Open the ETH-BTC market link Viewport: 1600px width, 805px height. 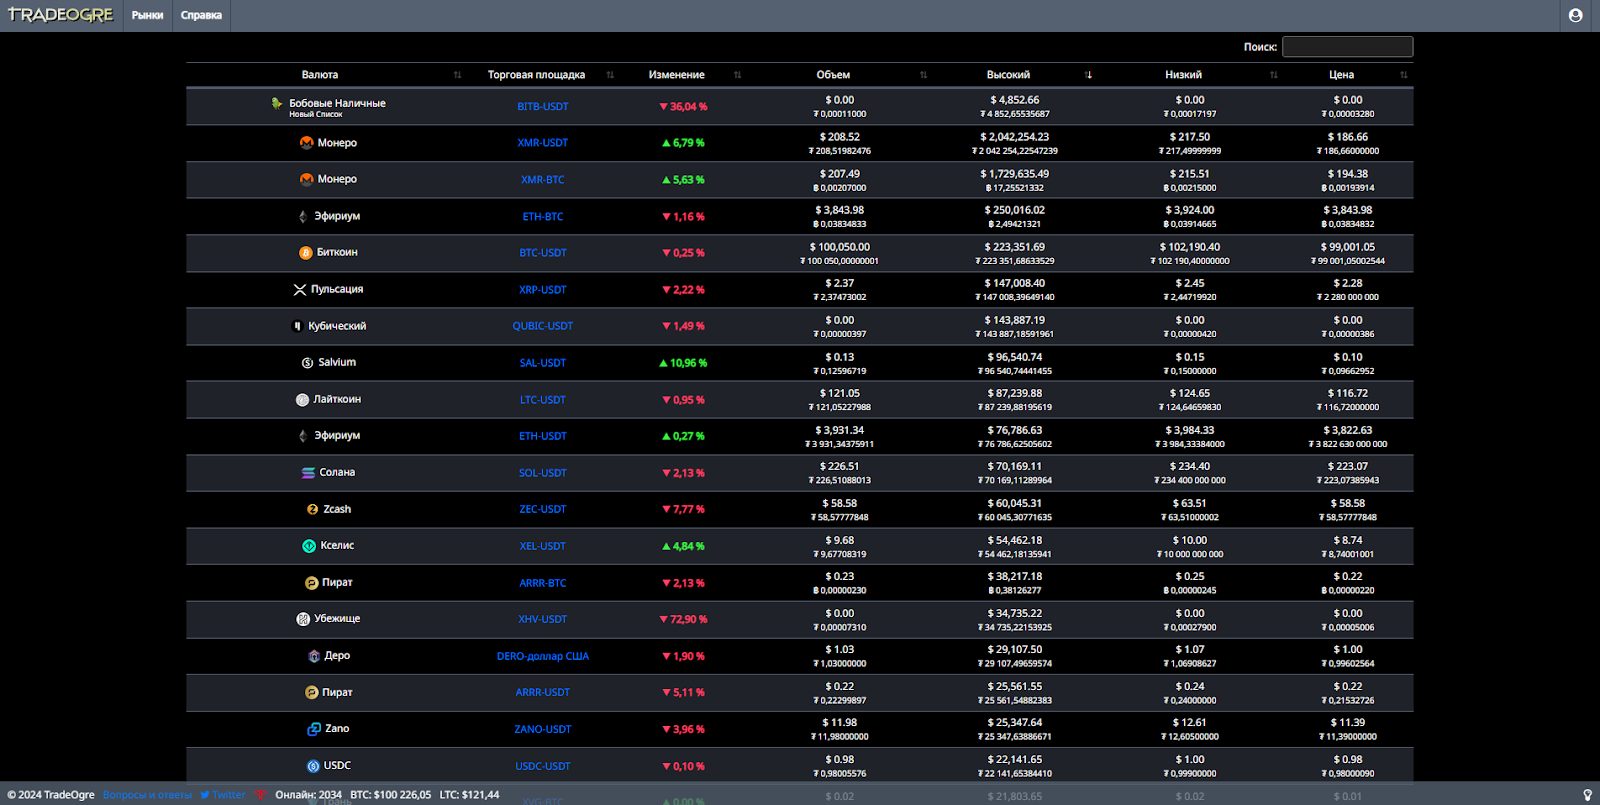[543, 217]
